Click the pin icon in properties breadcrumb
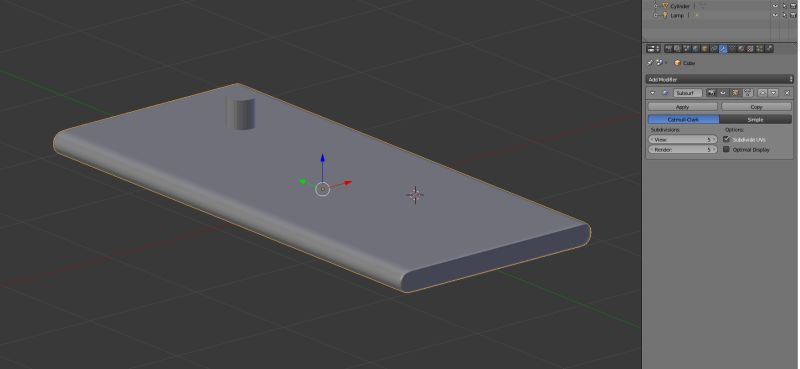 pyautogui.click(x=651, y=62)
